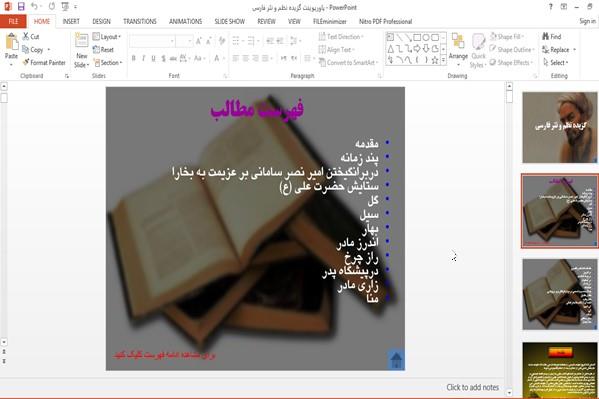Toggle Align Right paragraph alignment
The height and width of the screenshot is (399, 599).
[256, 58]
